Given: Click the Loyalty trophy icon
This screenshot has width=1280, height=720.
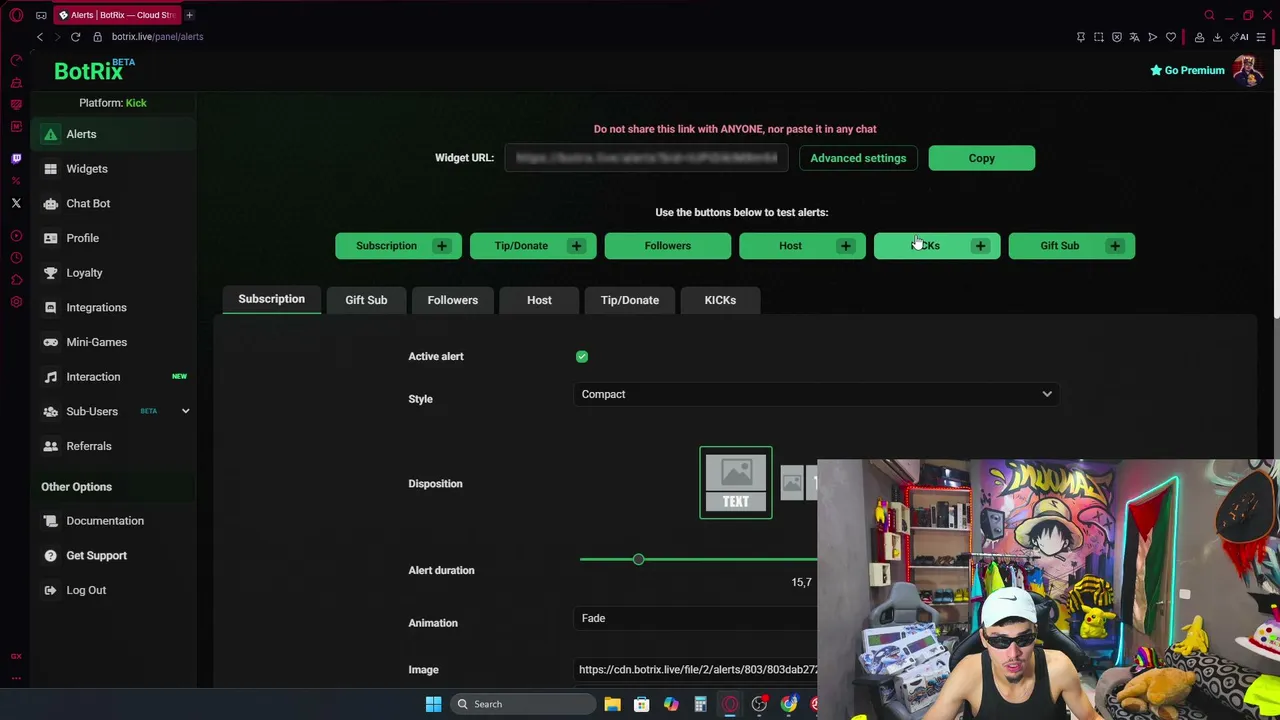Looking at the screenshot, I should [50, 273].
